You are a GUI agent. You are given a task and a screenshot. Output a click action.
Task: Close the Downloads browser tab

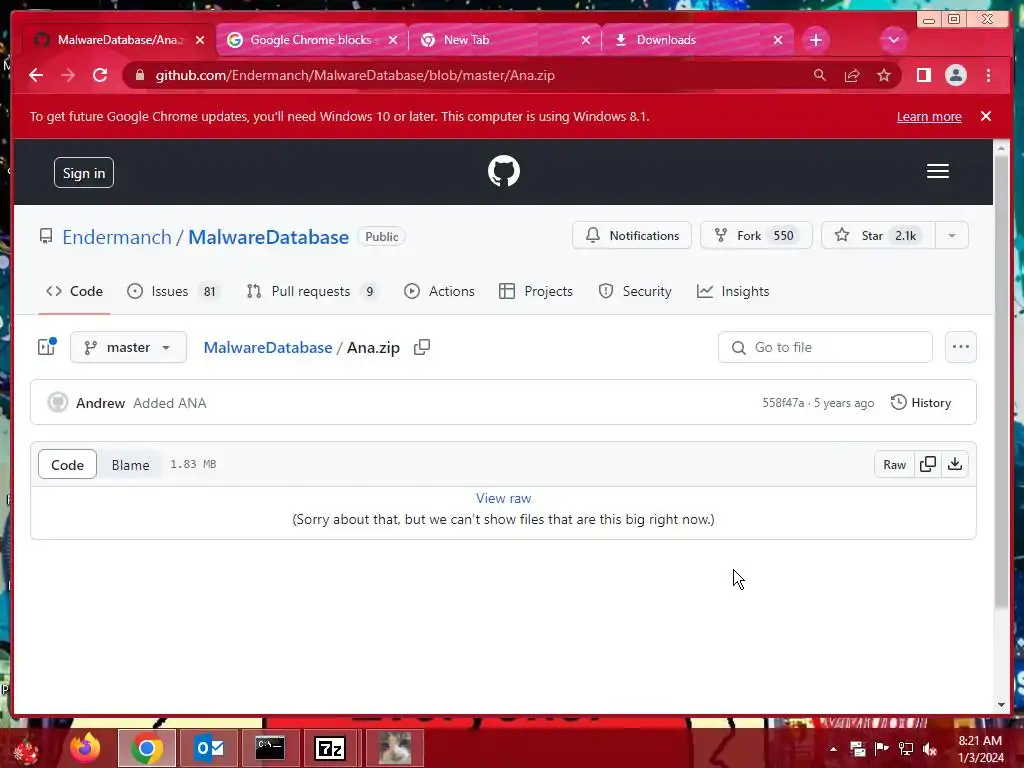click(x=777, y=40)
